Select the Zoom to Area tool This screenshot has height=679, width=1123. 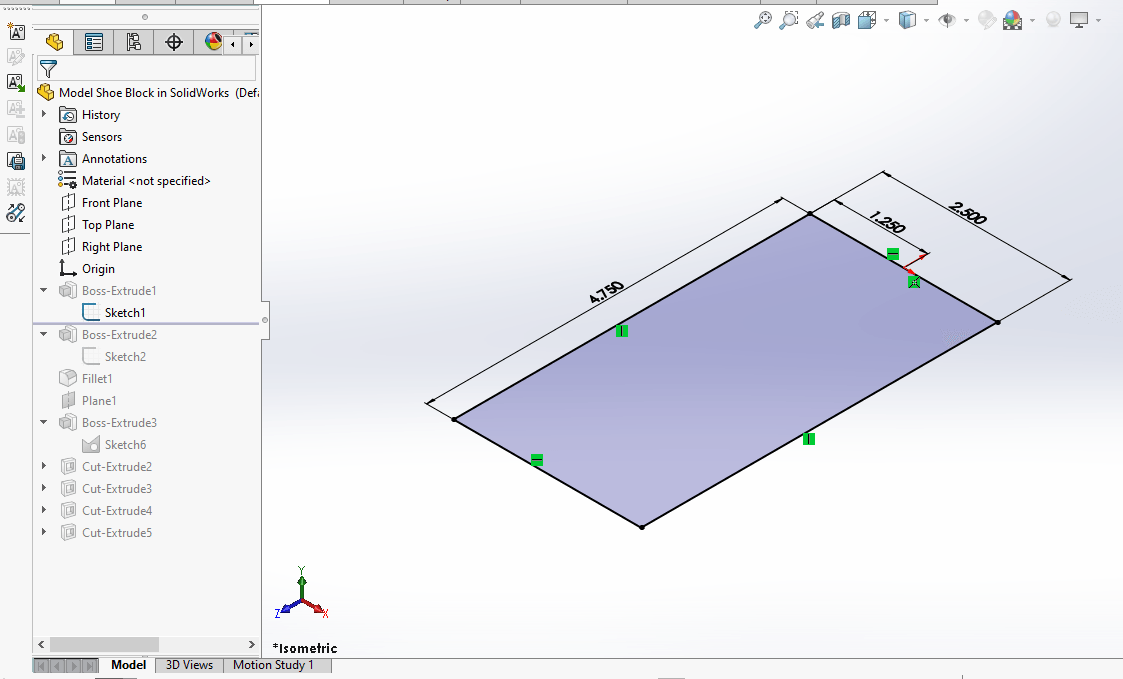click(789, 20)
